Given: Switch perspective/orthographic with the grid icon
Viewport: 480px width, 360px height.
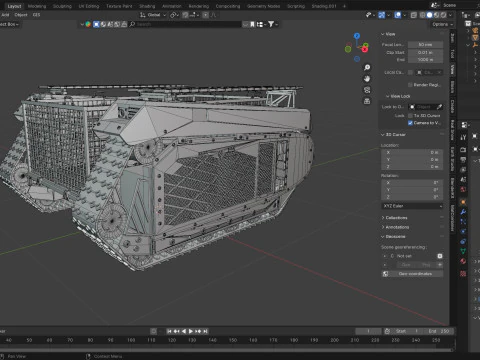Looking at the screenshot, I should [x=367, y=101].
